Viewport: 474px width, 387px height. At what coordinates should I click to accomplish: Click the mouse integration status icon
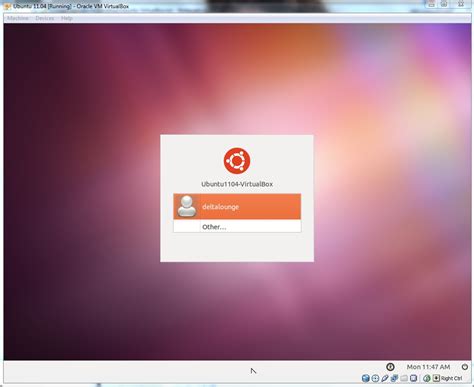click(x=427, y=378)
